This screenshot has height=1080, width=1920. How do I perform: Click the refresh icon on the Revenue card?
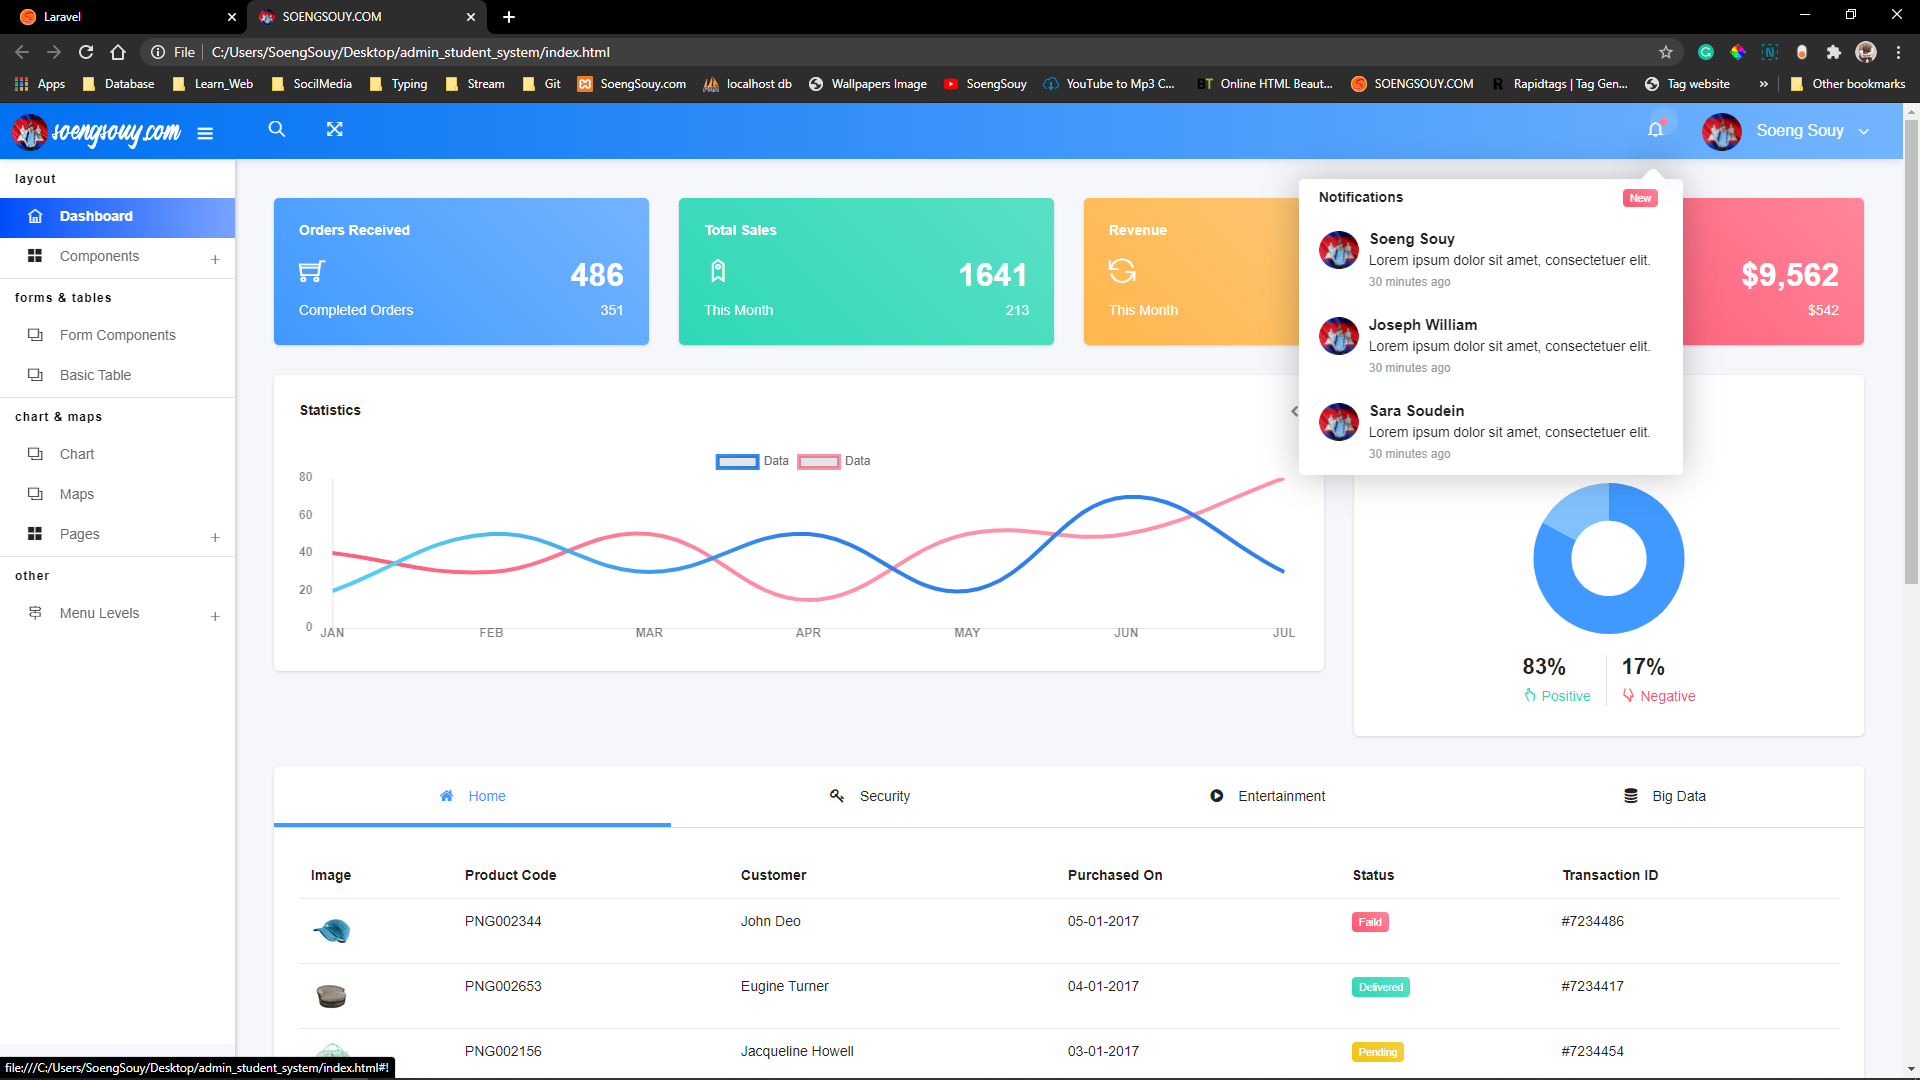[1123, 271]
